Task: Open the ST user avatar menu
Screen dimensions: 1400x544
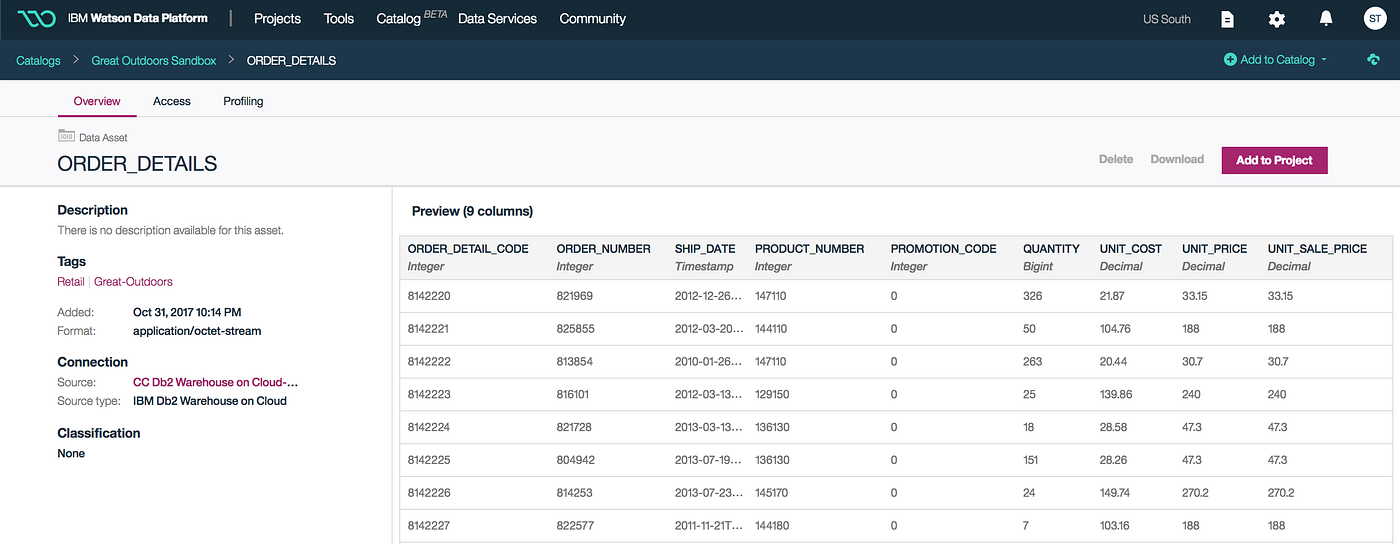Action: coord(1375,19)
